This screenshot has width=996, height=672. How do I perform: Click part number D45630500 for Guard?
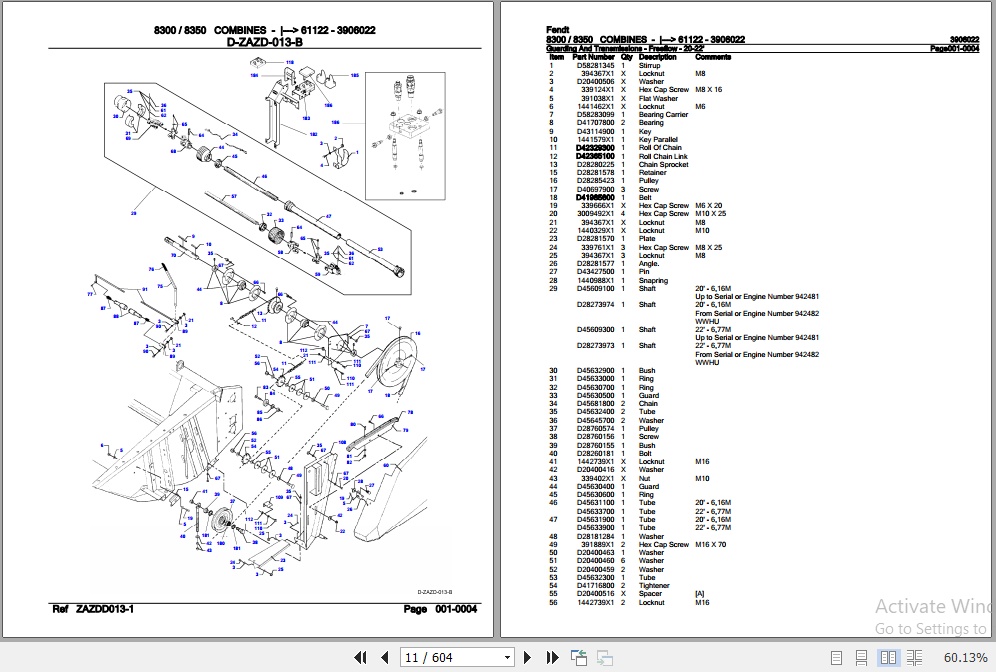coord(595,396)
